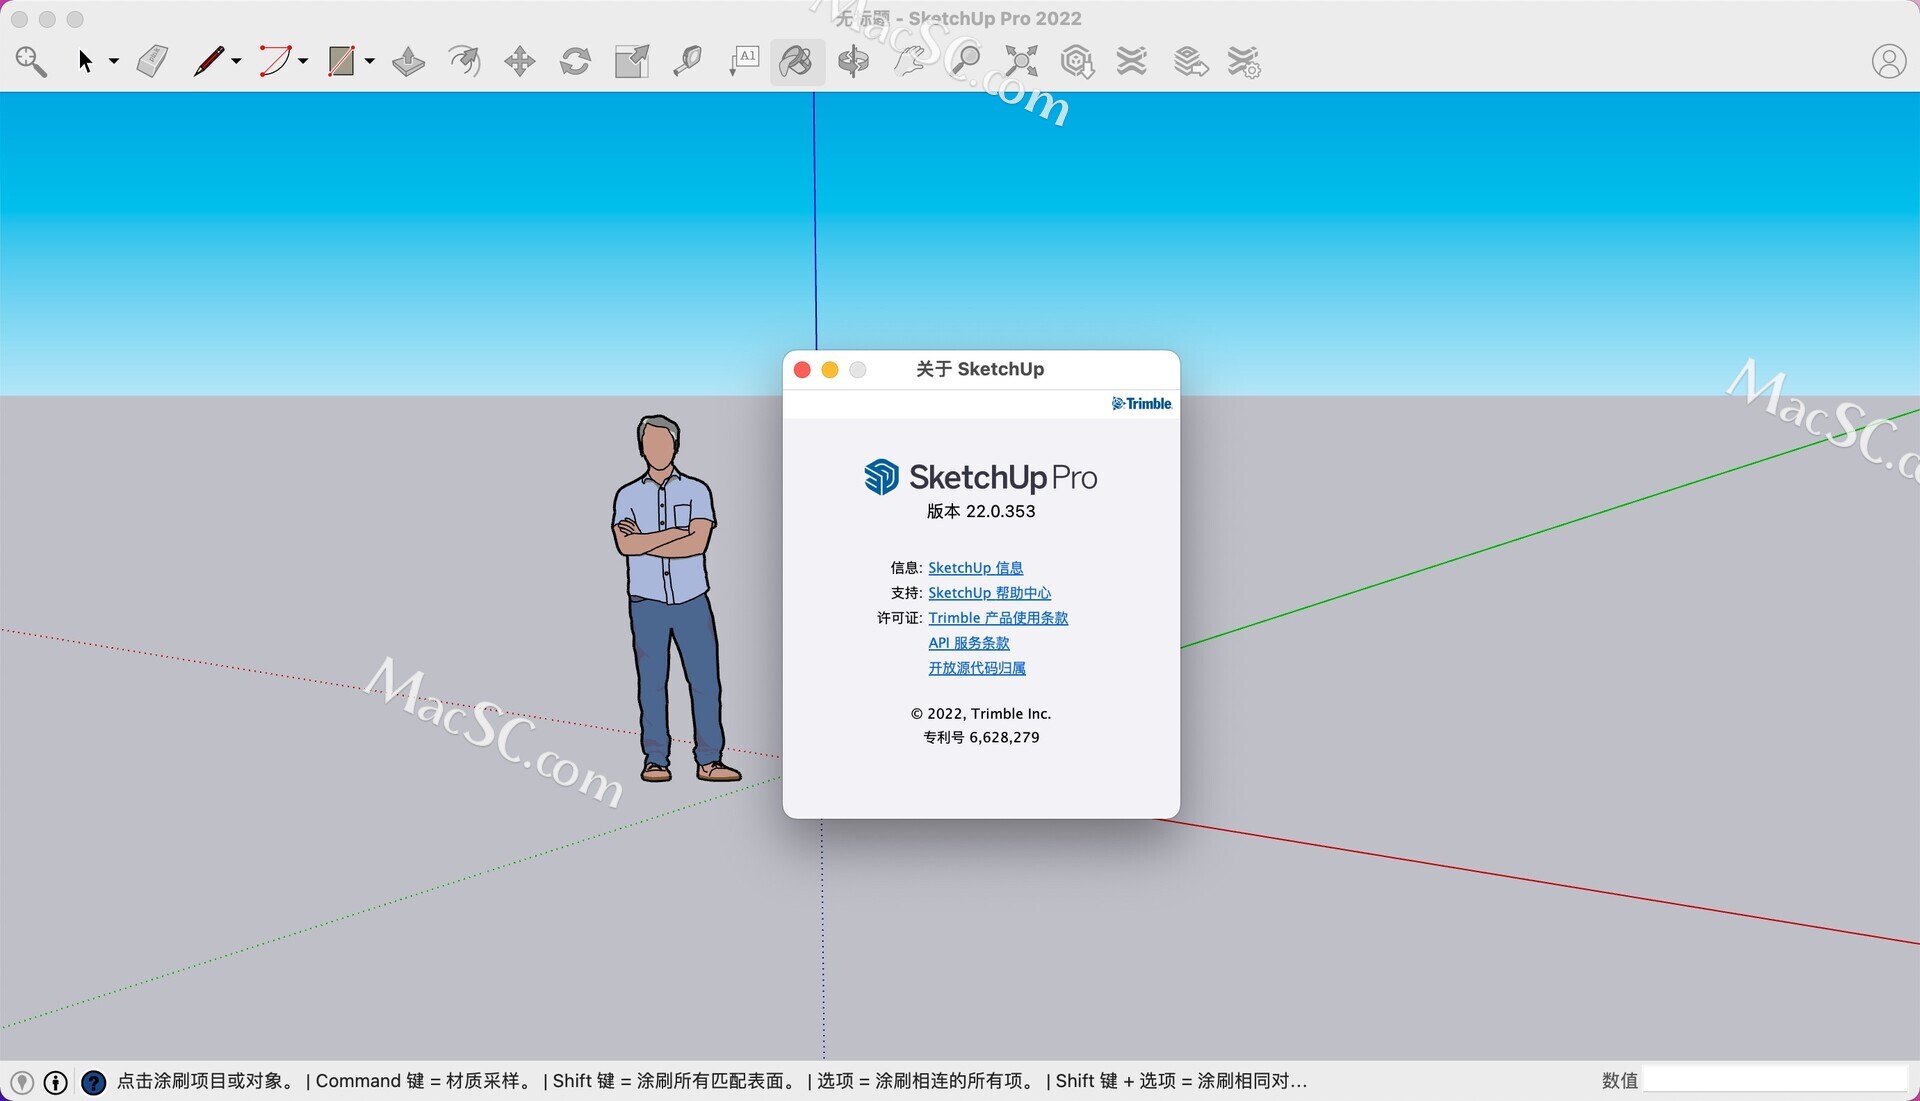
Task: Open the Extension Warehouse icon
Action: tap(1132, 61)
